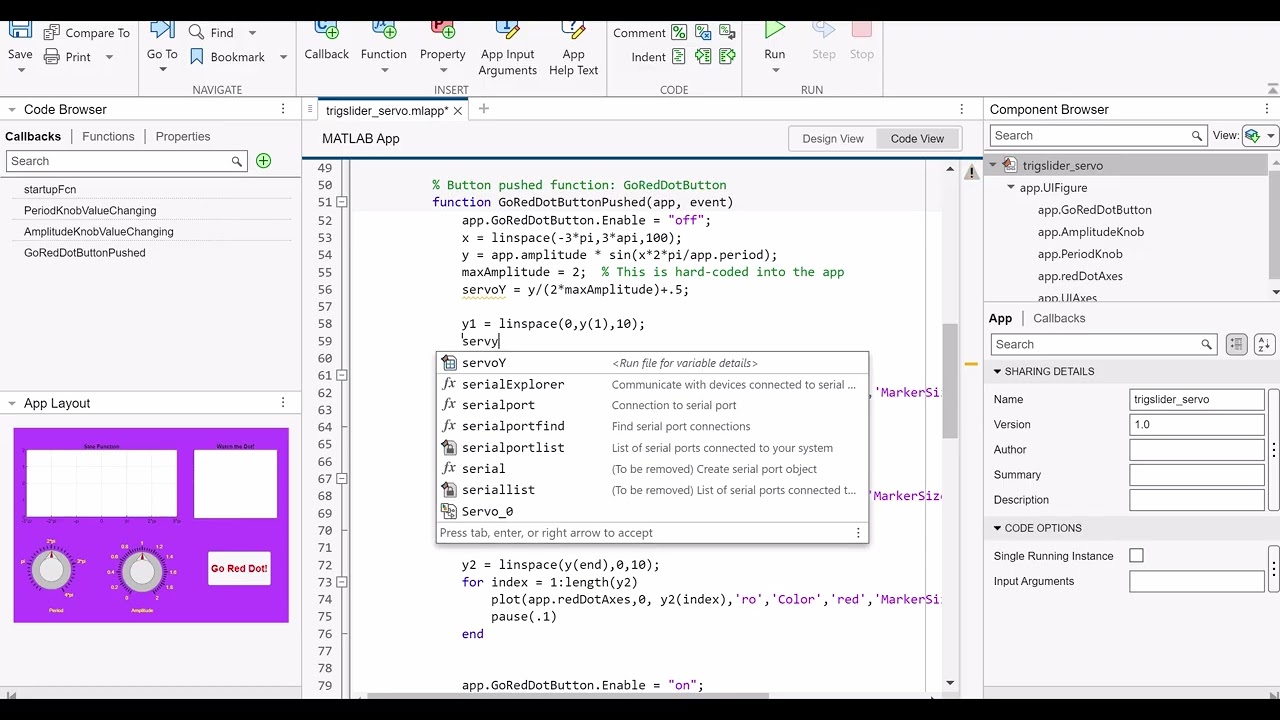The image size is (1280, 720).
Task: Click the Code Browser search field
Action: (x=126, y=161)
